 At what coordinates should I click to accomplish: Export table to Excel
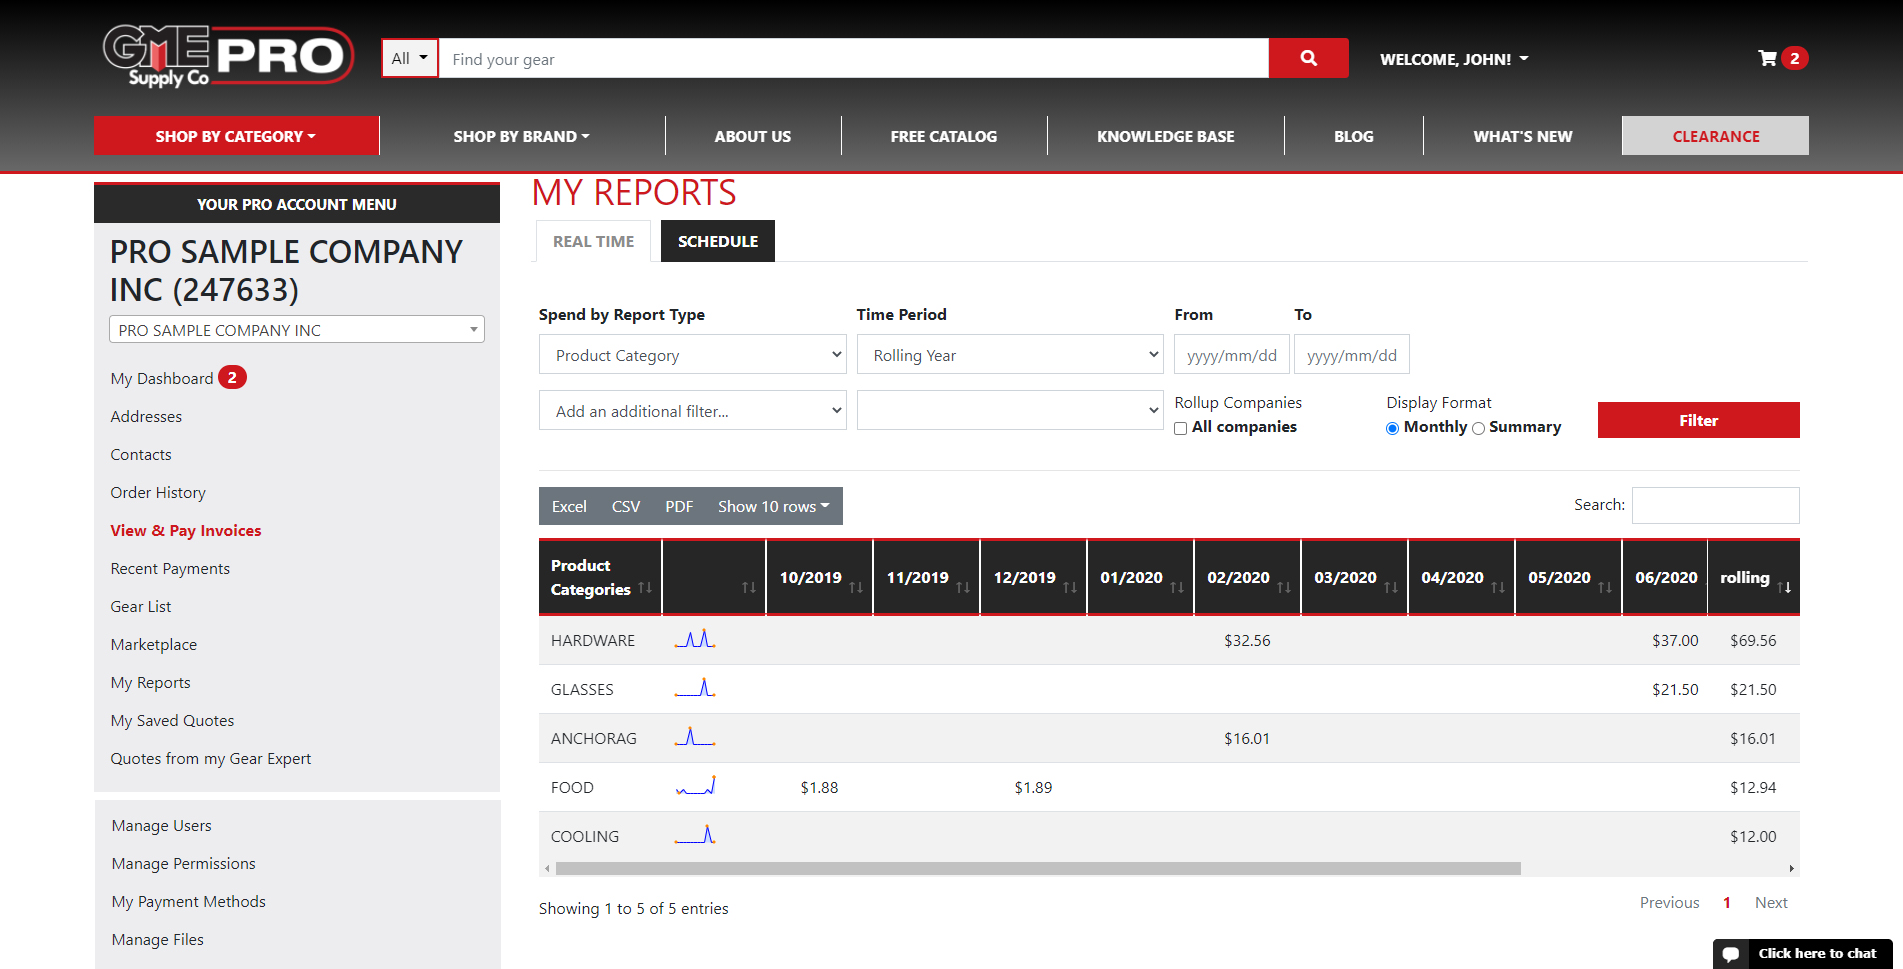569,506
